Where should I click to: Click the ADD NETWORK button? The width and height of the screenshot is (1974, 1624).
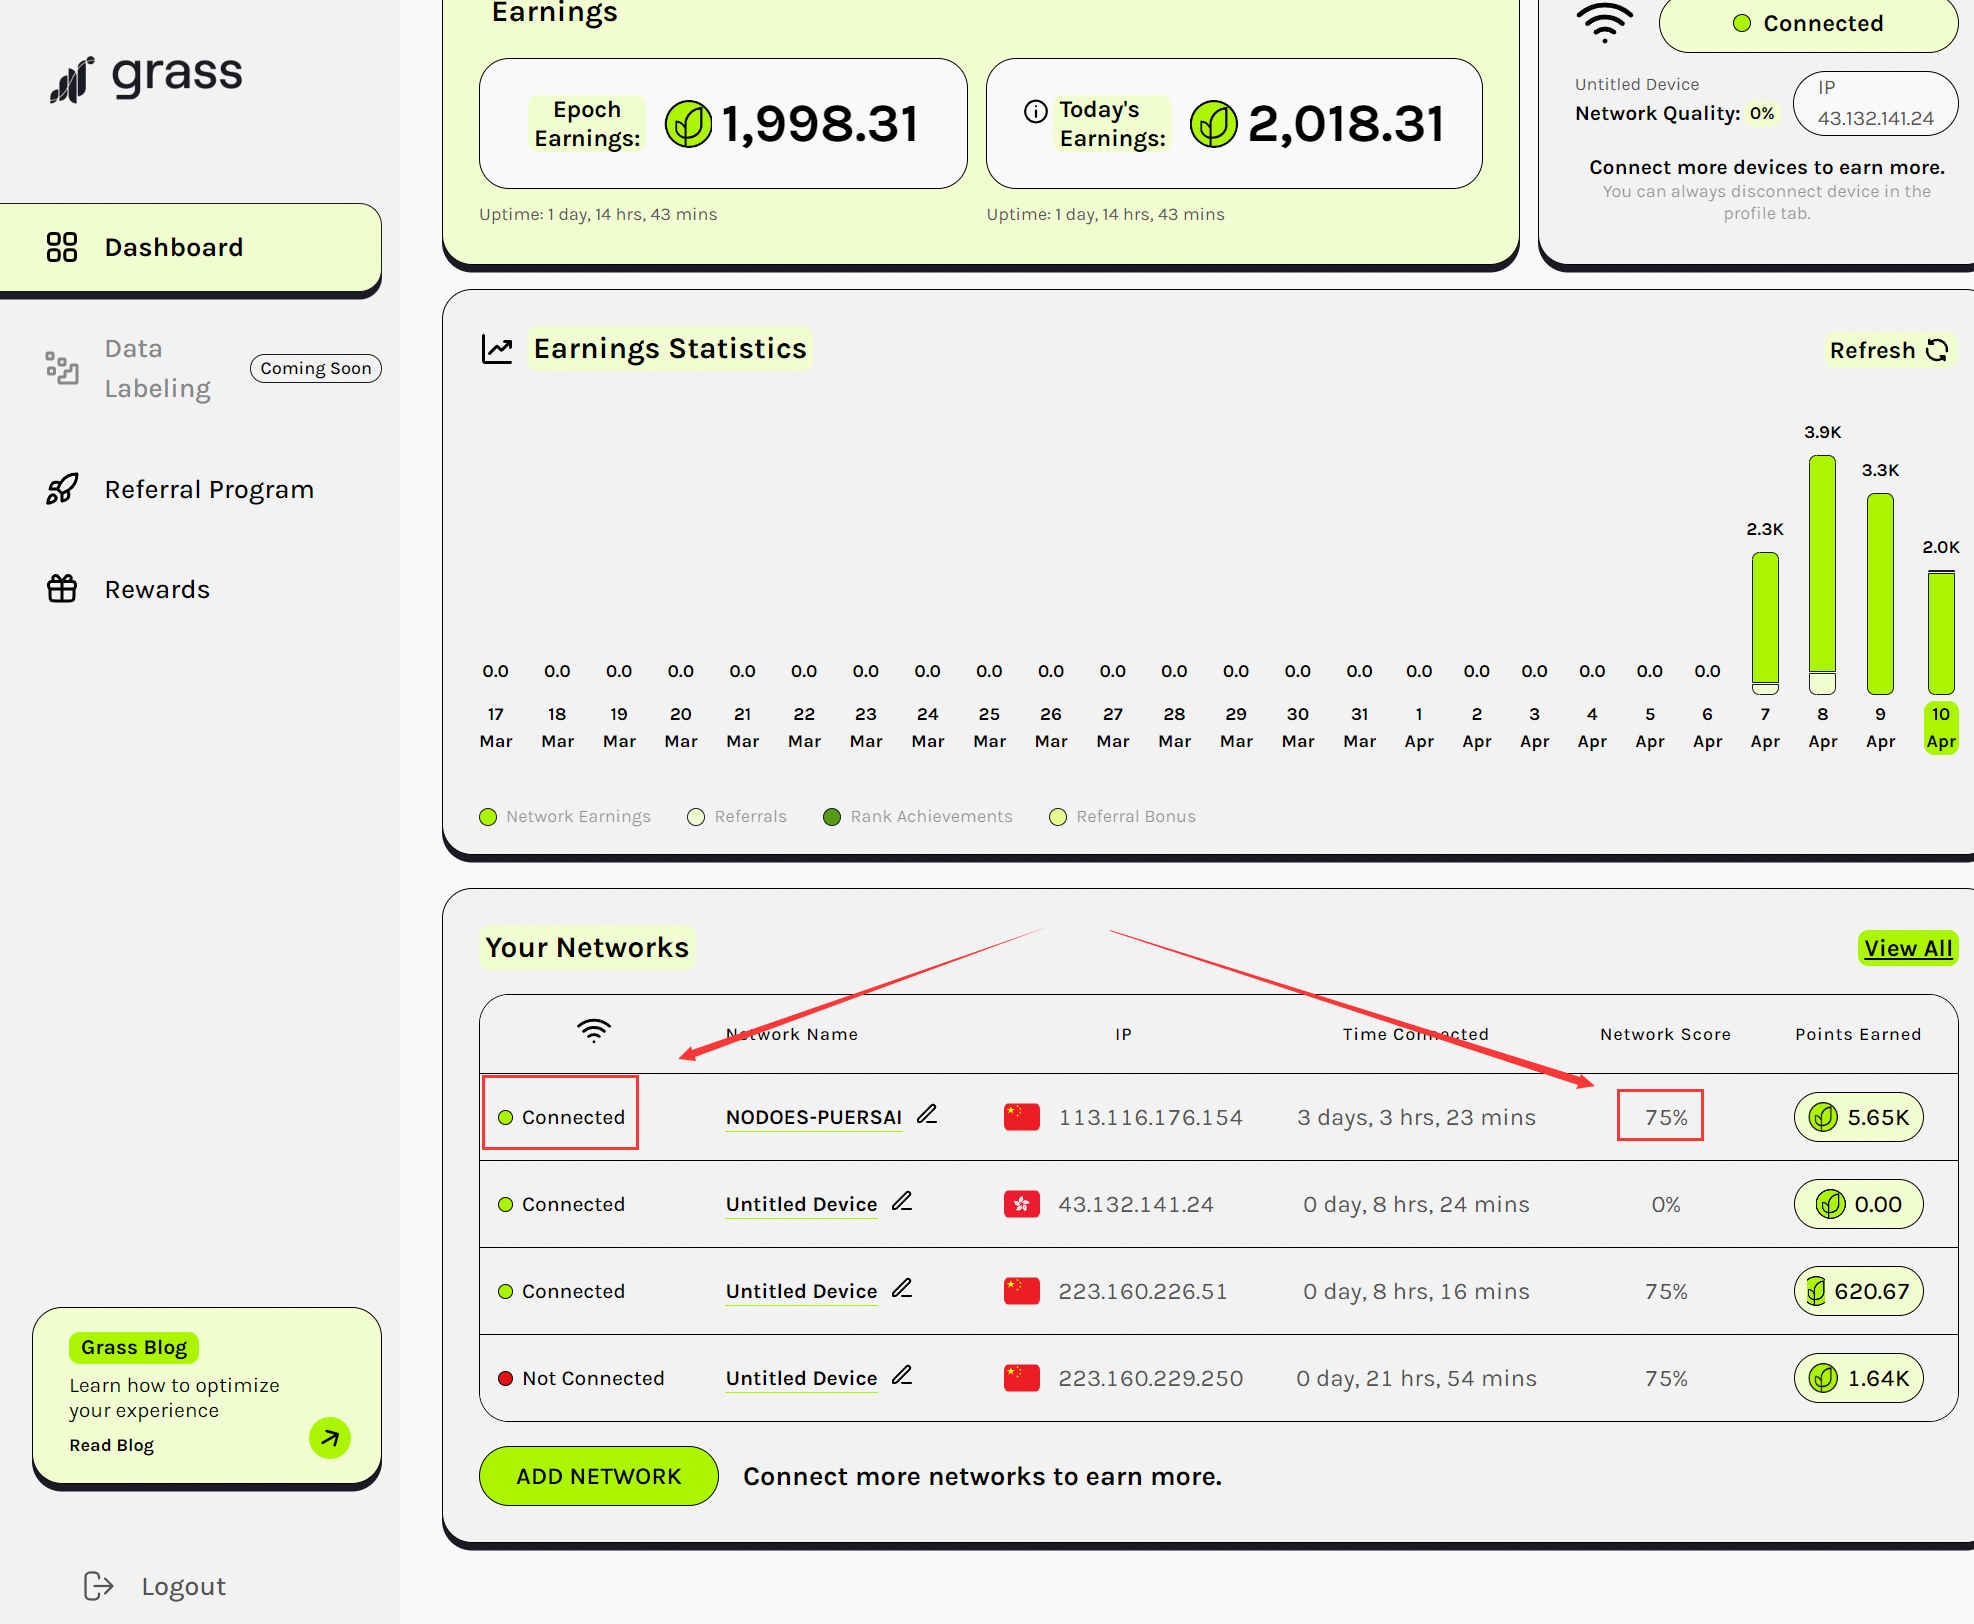coord(598,1476)
